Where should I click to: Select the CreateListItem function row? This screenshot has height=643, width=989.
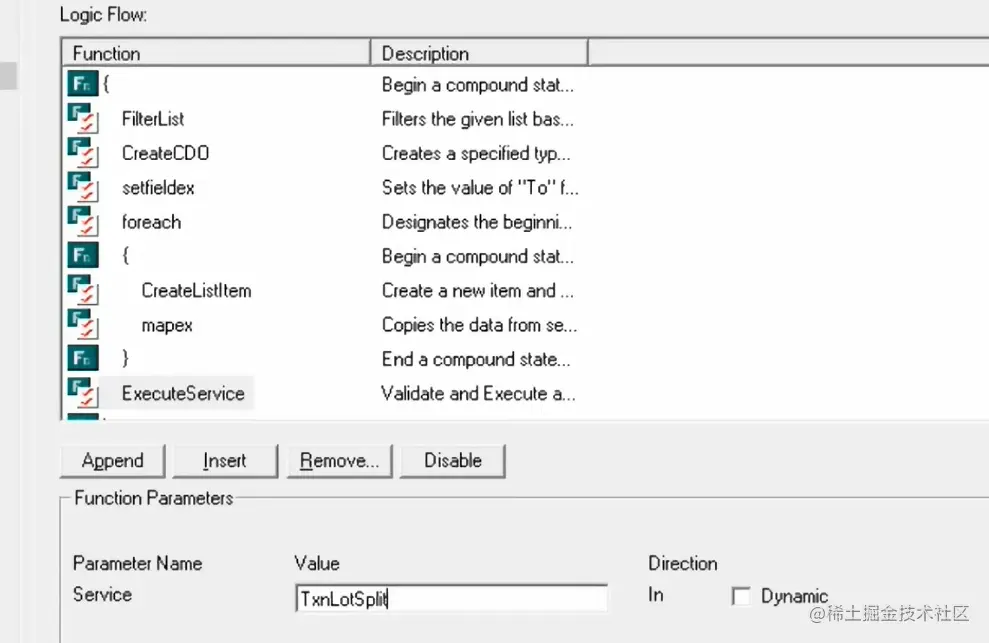pos(196,290)
